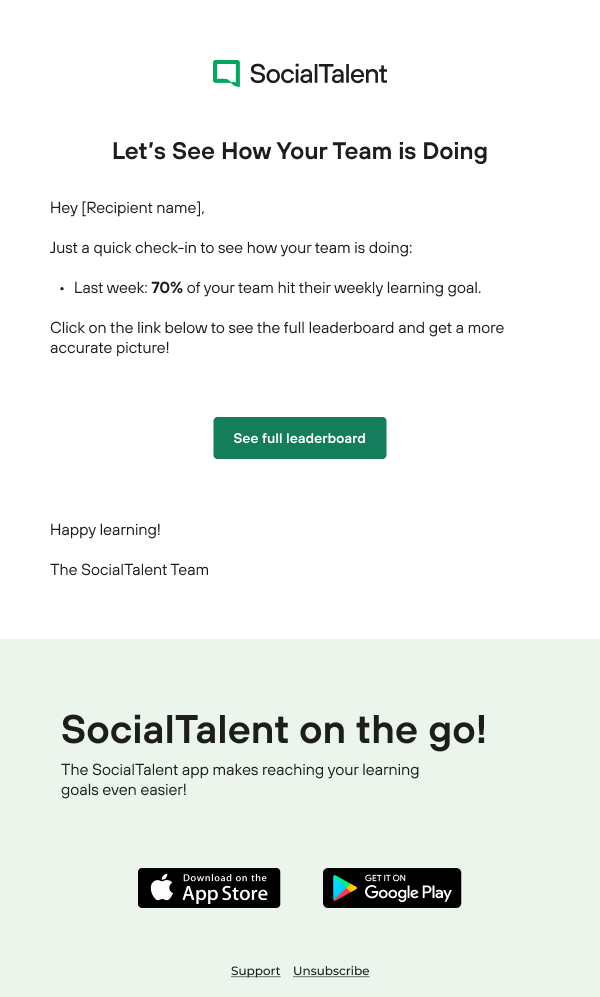
Task: Click the bold 70% figure
Action: [167, 288]
